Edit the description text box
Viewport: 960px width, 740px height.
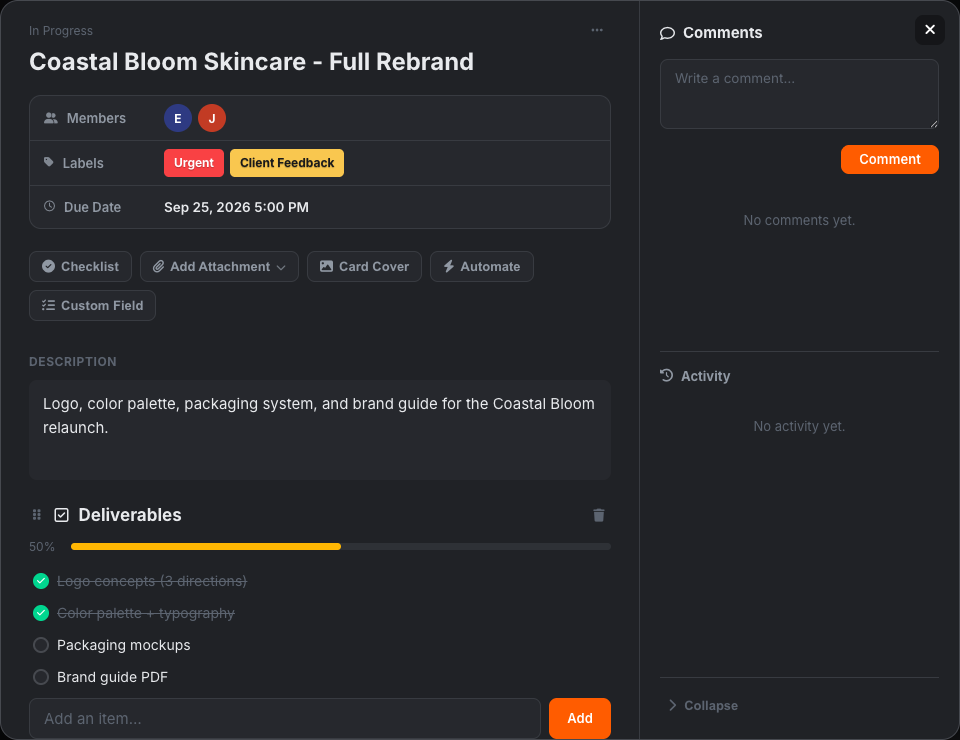(320, 430)
